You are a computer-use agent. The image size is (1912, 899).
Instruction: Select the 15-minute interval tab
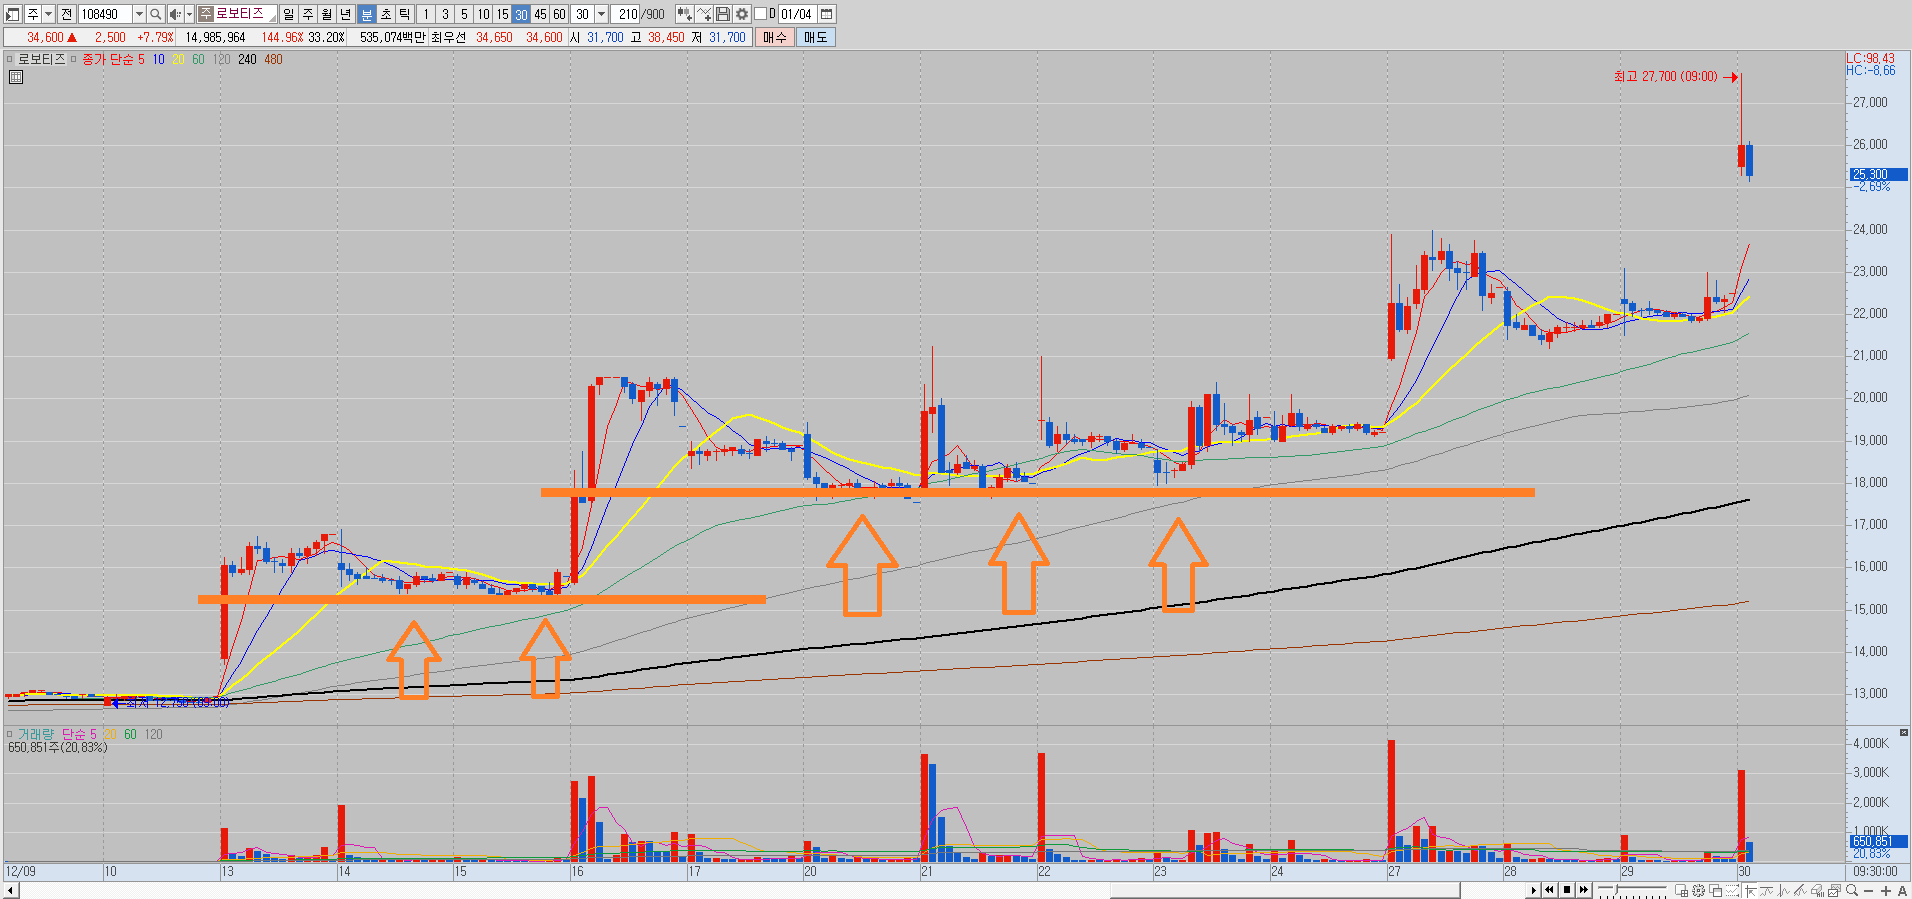click(502, 14)
